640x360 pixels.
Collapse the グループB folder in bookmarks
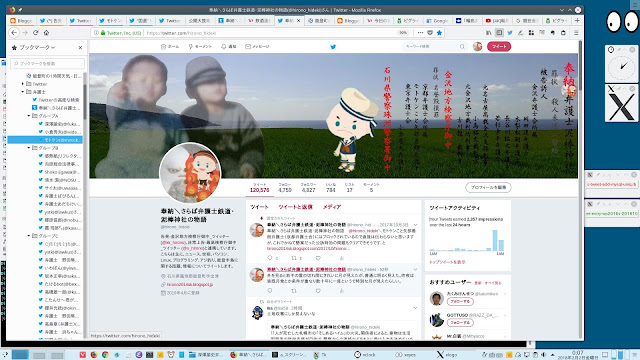point(29,148)
